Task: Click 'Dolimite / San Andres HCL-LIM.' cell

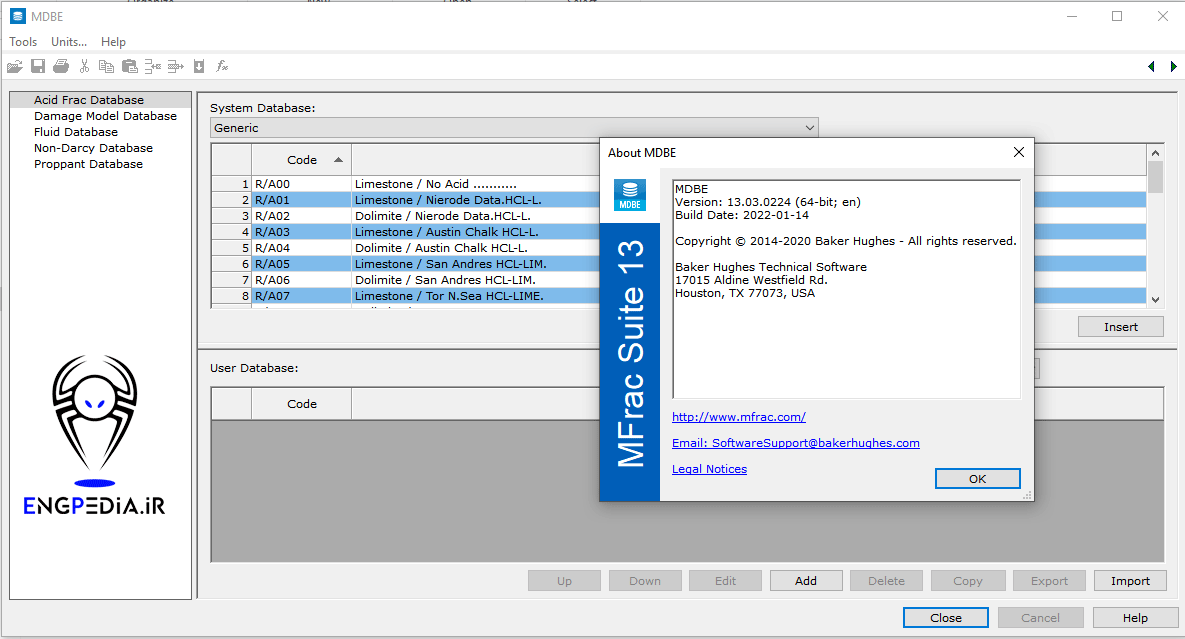Action: click(476, 279)
